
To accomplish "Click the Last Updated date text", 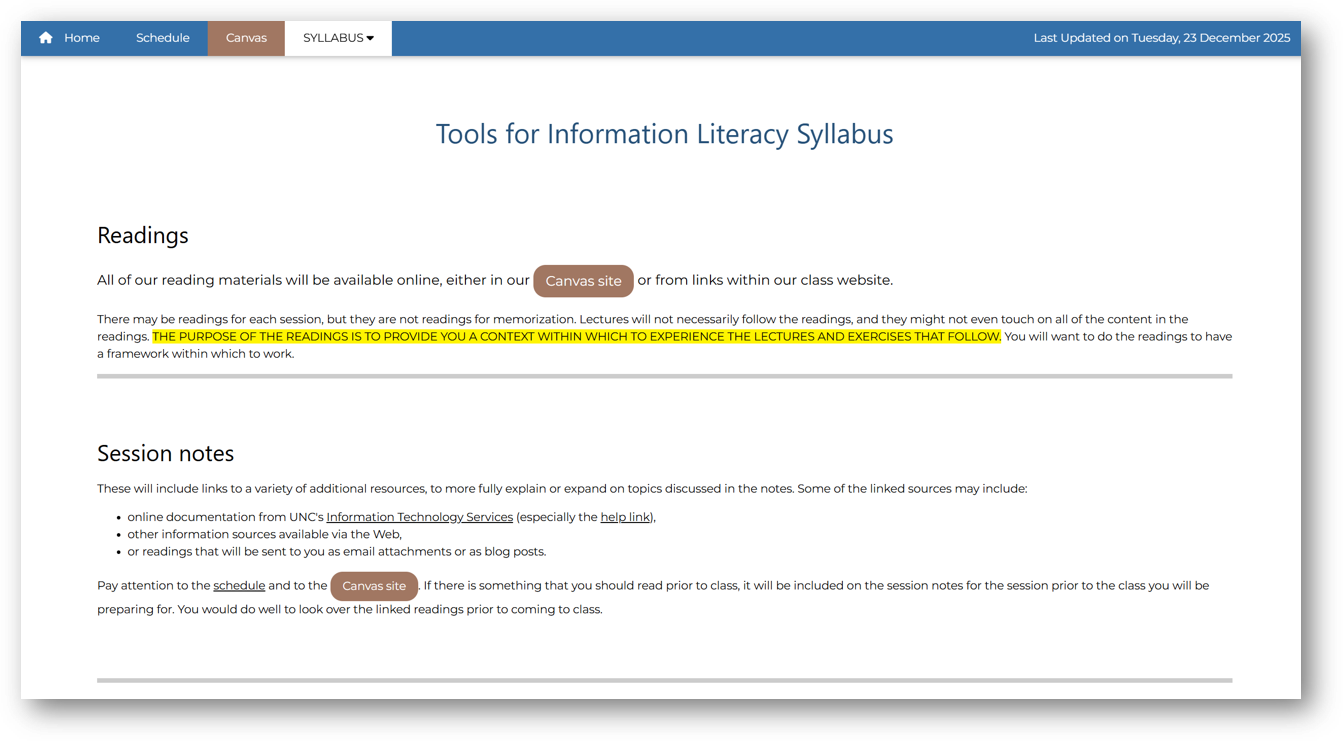I will pyautogui.click(x=1160, y=37).
